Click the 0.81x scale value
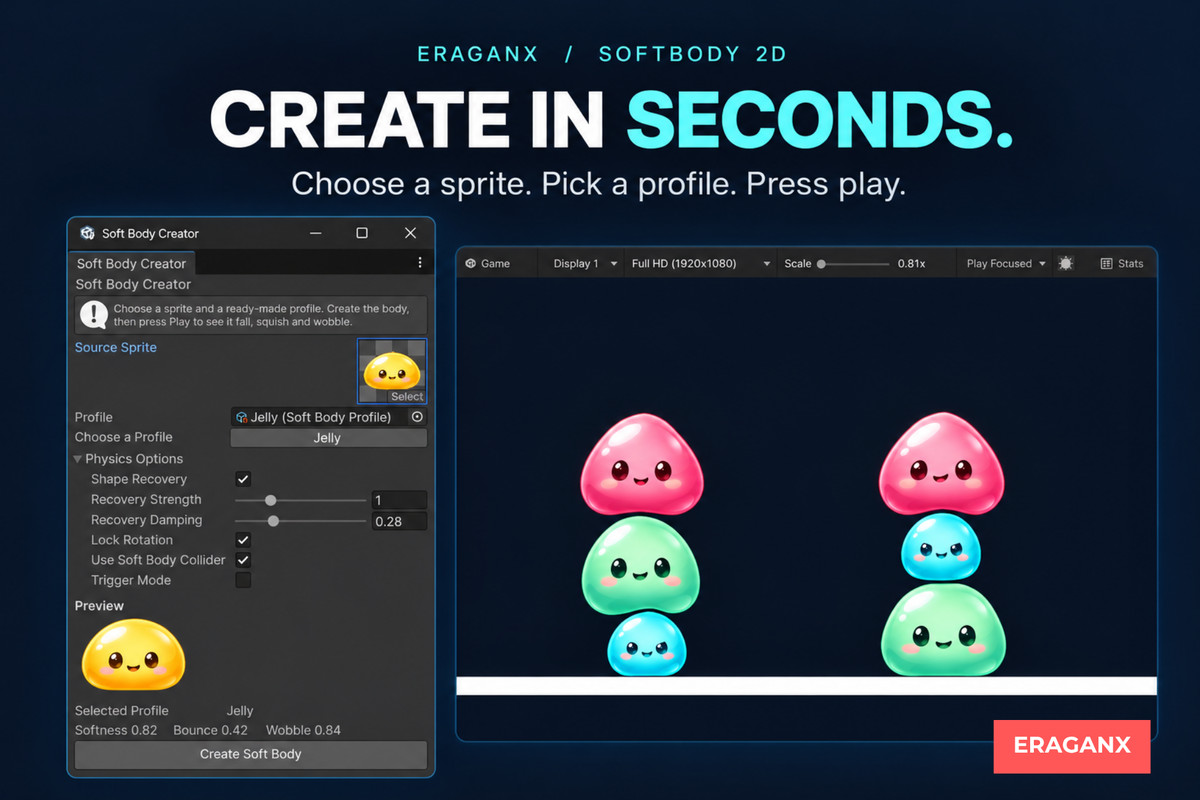Viewport: 1200px width, 800px height. tap(911, 264)
